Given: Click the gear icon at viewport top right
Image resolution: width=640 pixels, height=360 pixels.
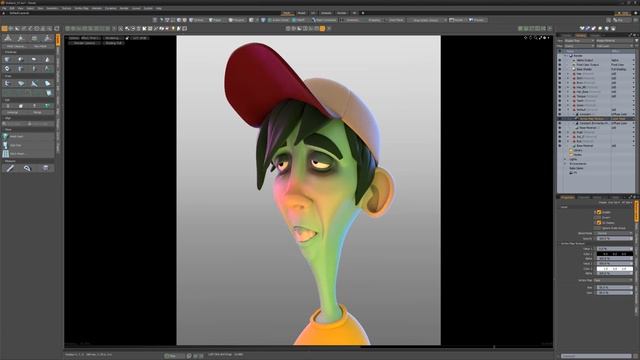Looking at the screenshot, I should (544, 38).
